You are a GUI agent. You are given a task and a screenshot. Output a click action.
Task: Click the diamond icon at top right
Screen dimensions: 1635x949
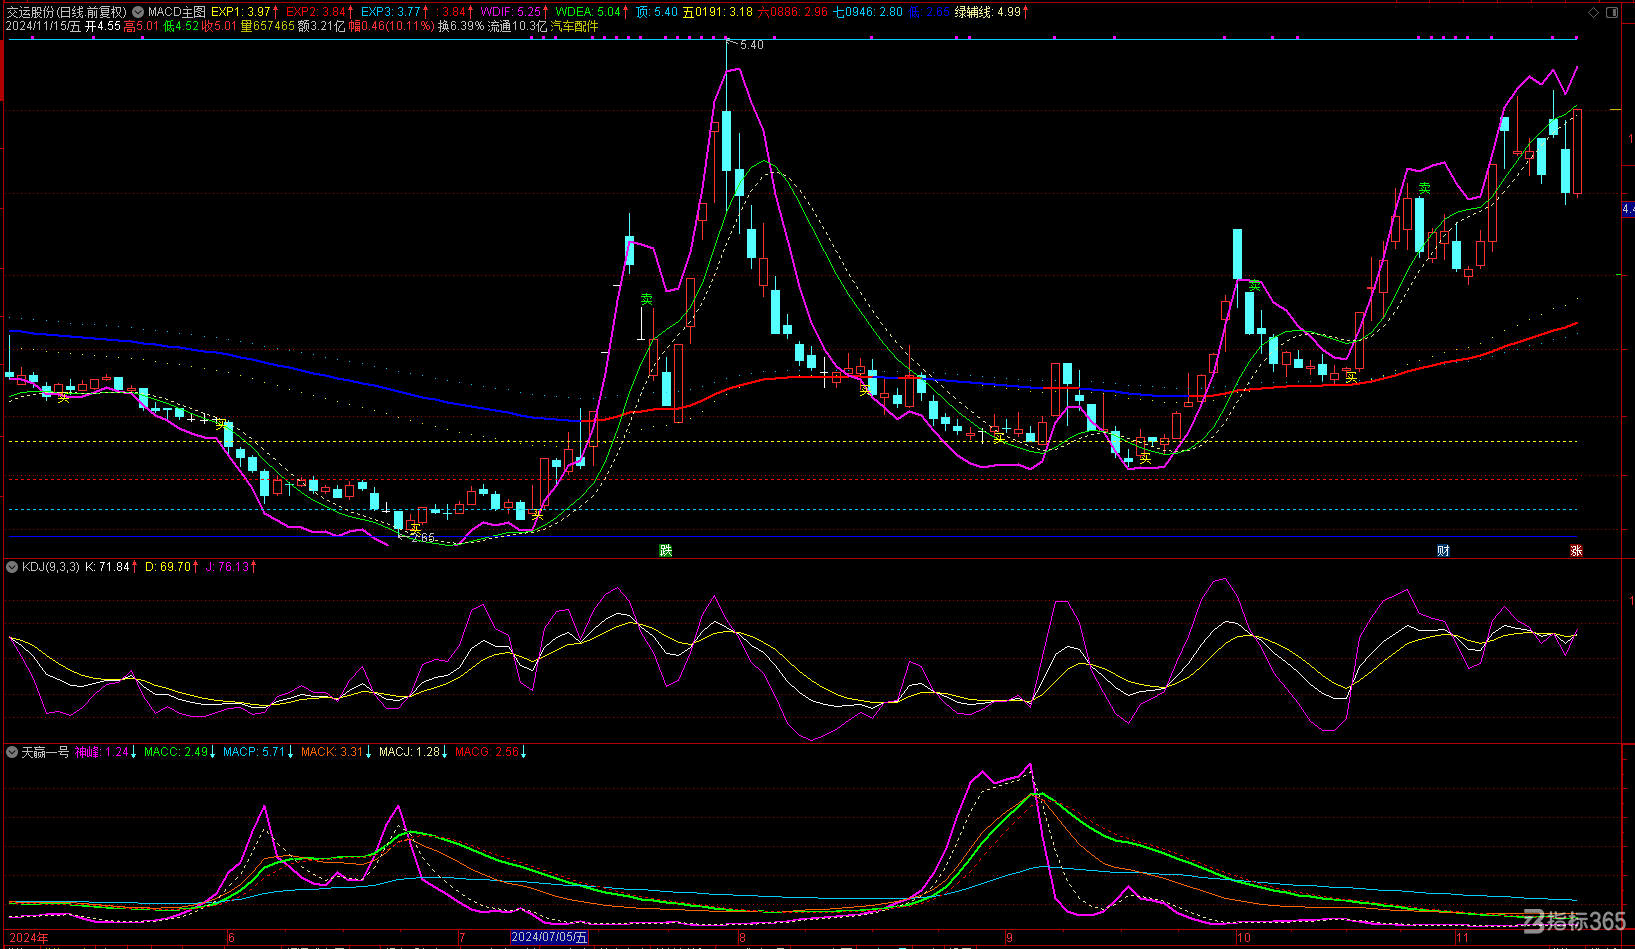[x=1594, y=12]
